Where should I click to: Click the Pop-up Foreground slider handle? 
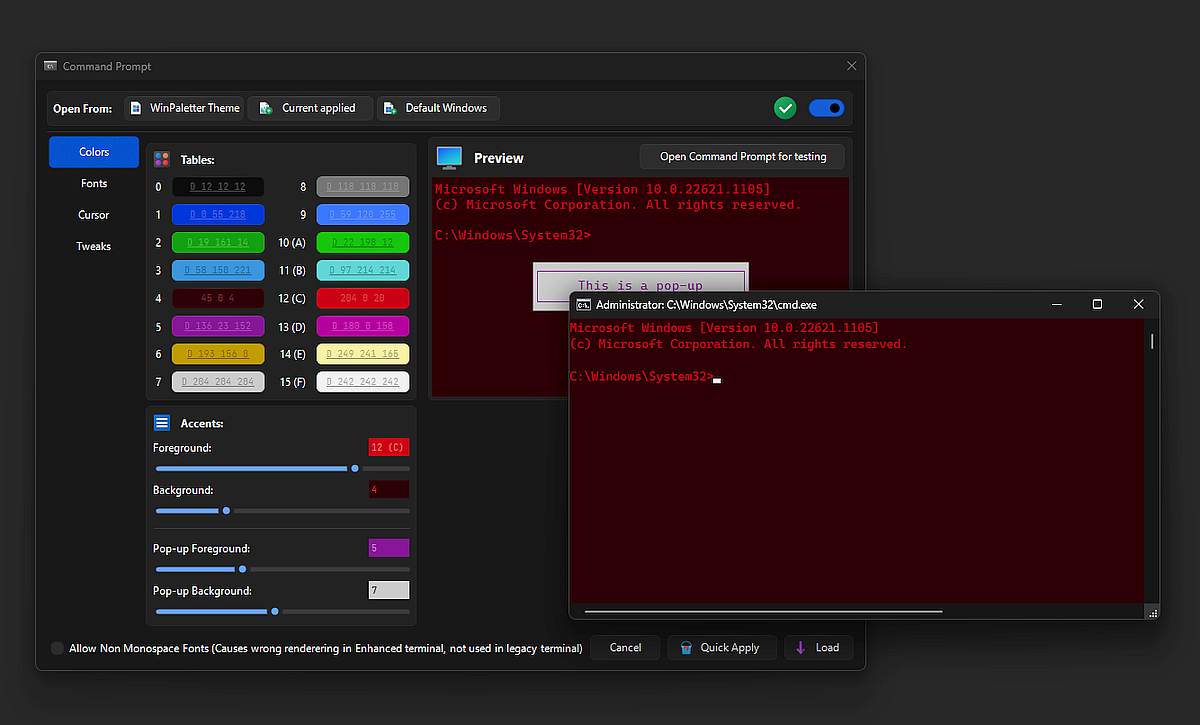coord(242,569)
